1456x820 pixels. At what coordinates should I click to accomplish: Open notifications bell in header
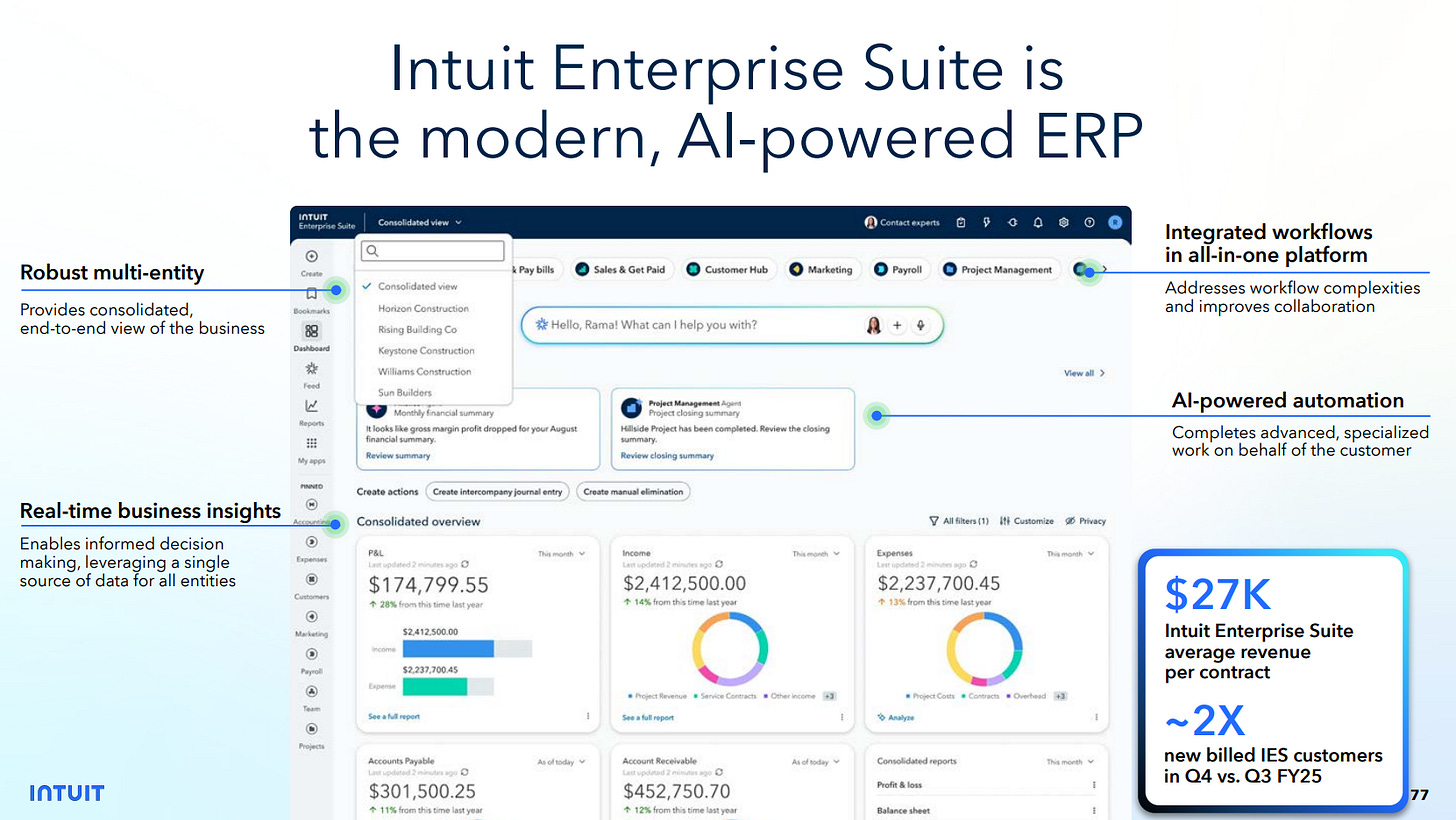pos(1038,223)
